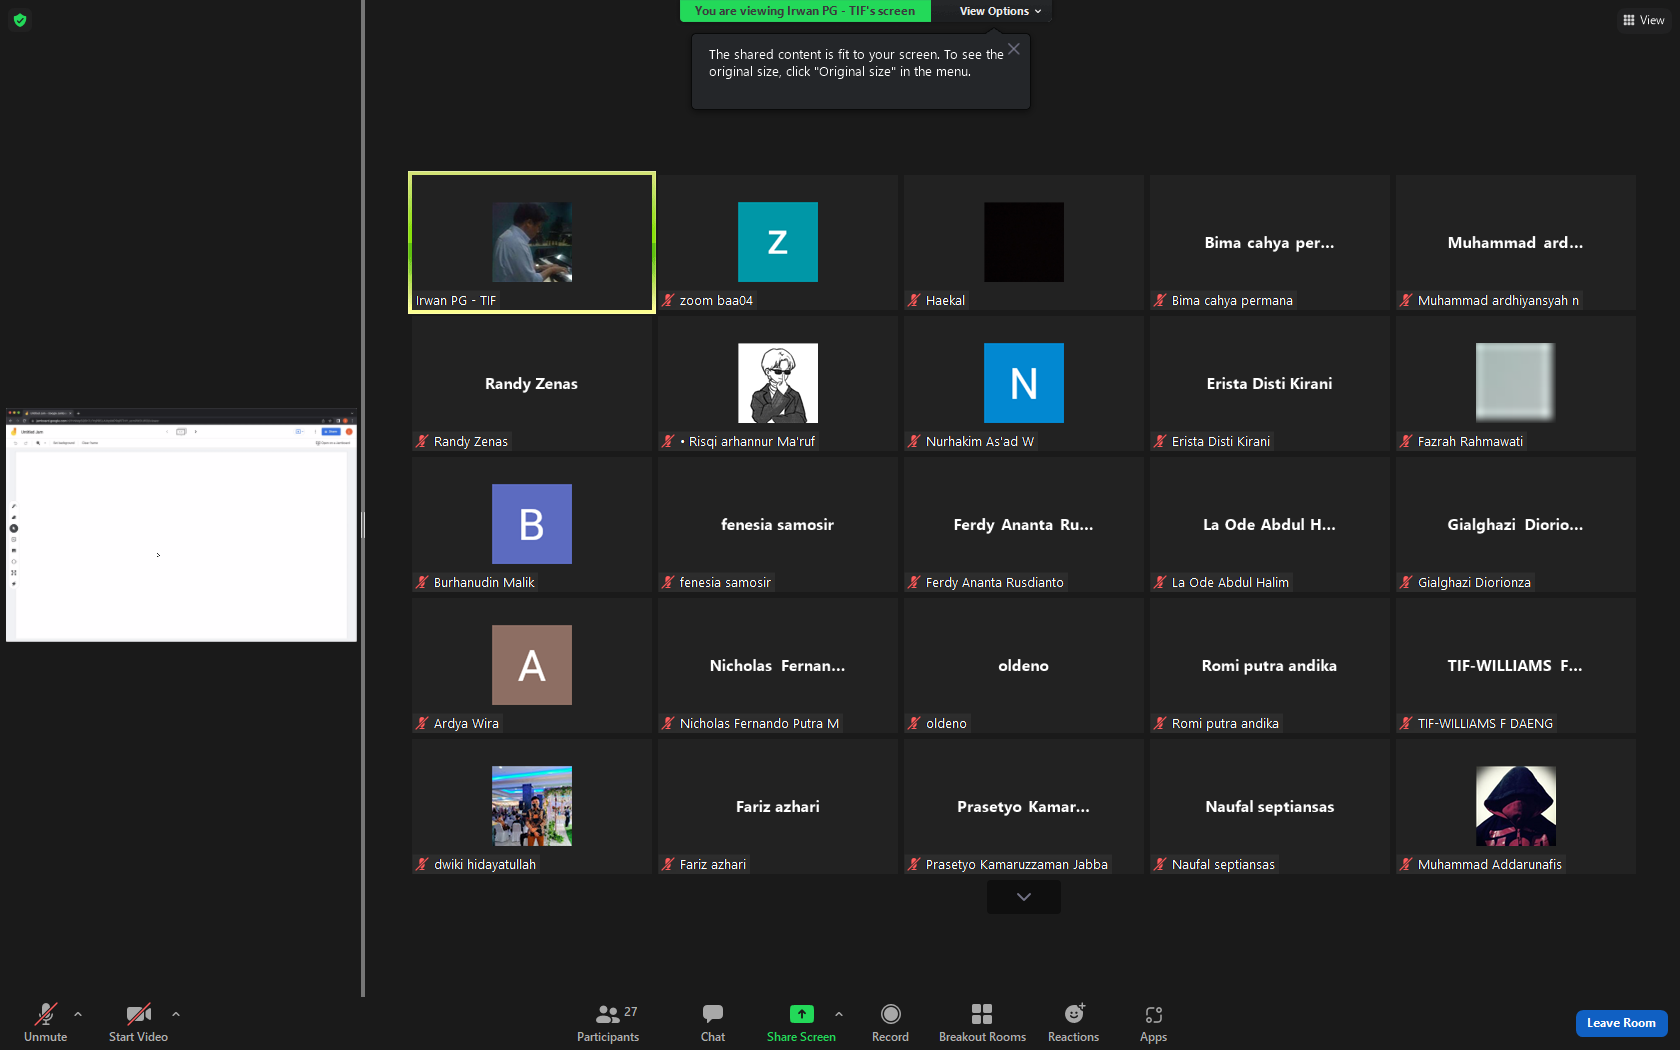Open the Participants panel
This screenshot has height=1050, width=1680.
pyautogui.click(x=608, y=1023)
